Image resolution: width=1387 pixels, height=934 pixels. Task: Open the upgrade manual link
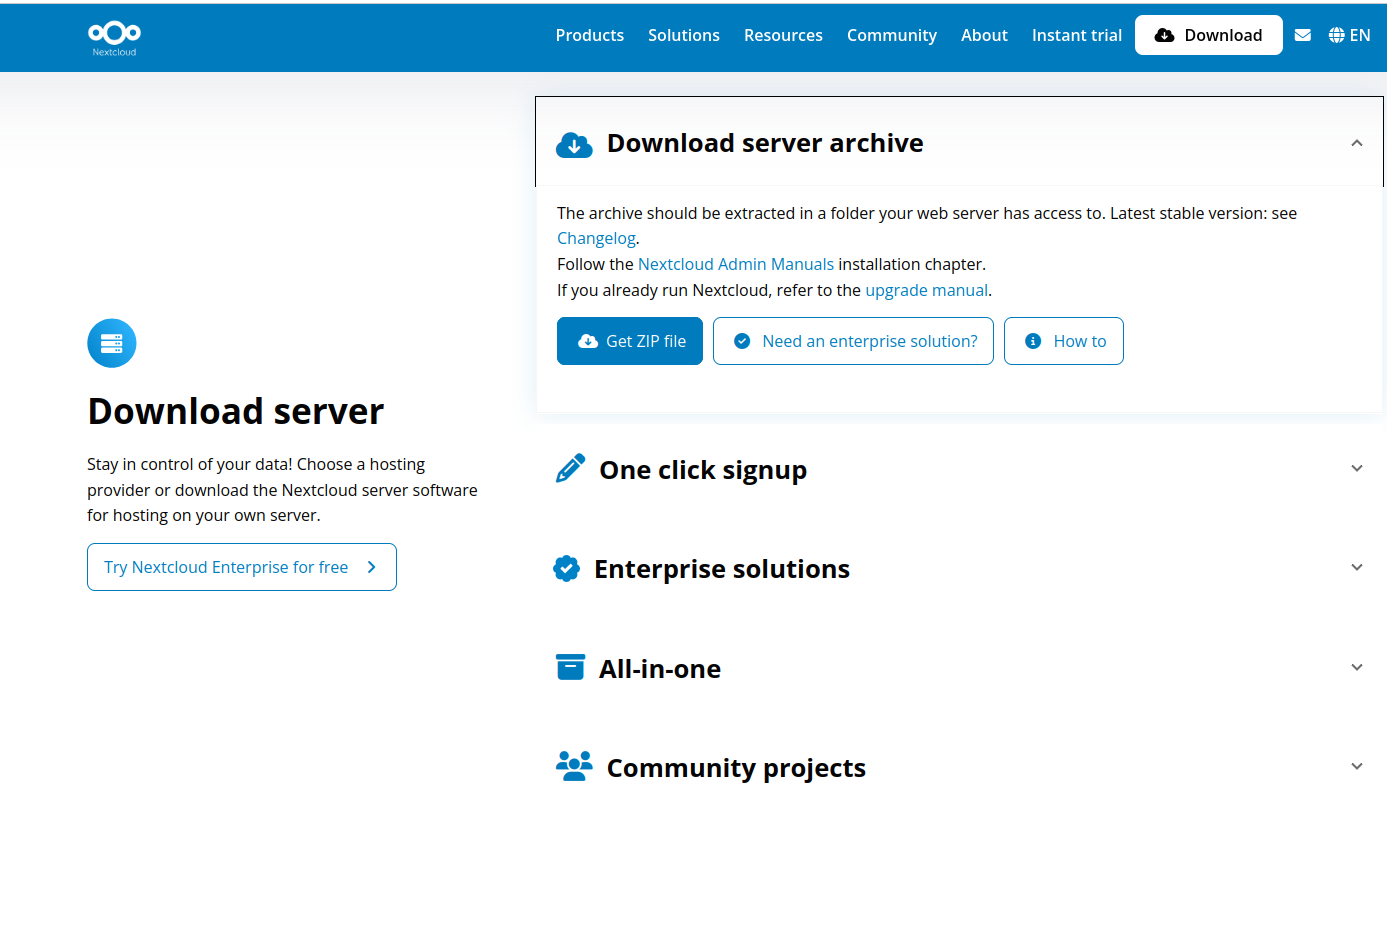click(926, 290)
